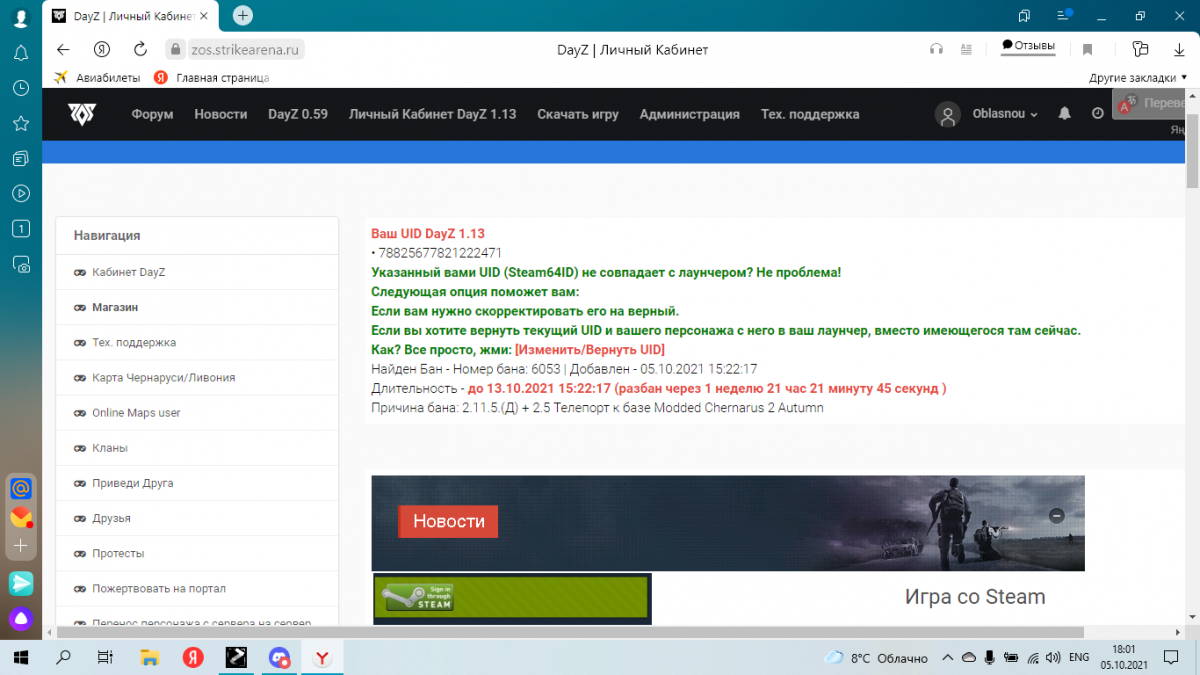1200x675 pixels.
Task: Click the clock icon in site header
Action: pyautogui.click(x=1098, y=114)
